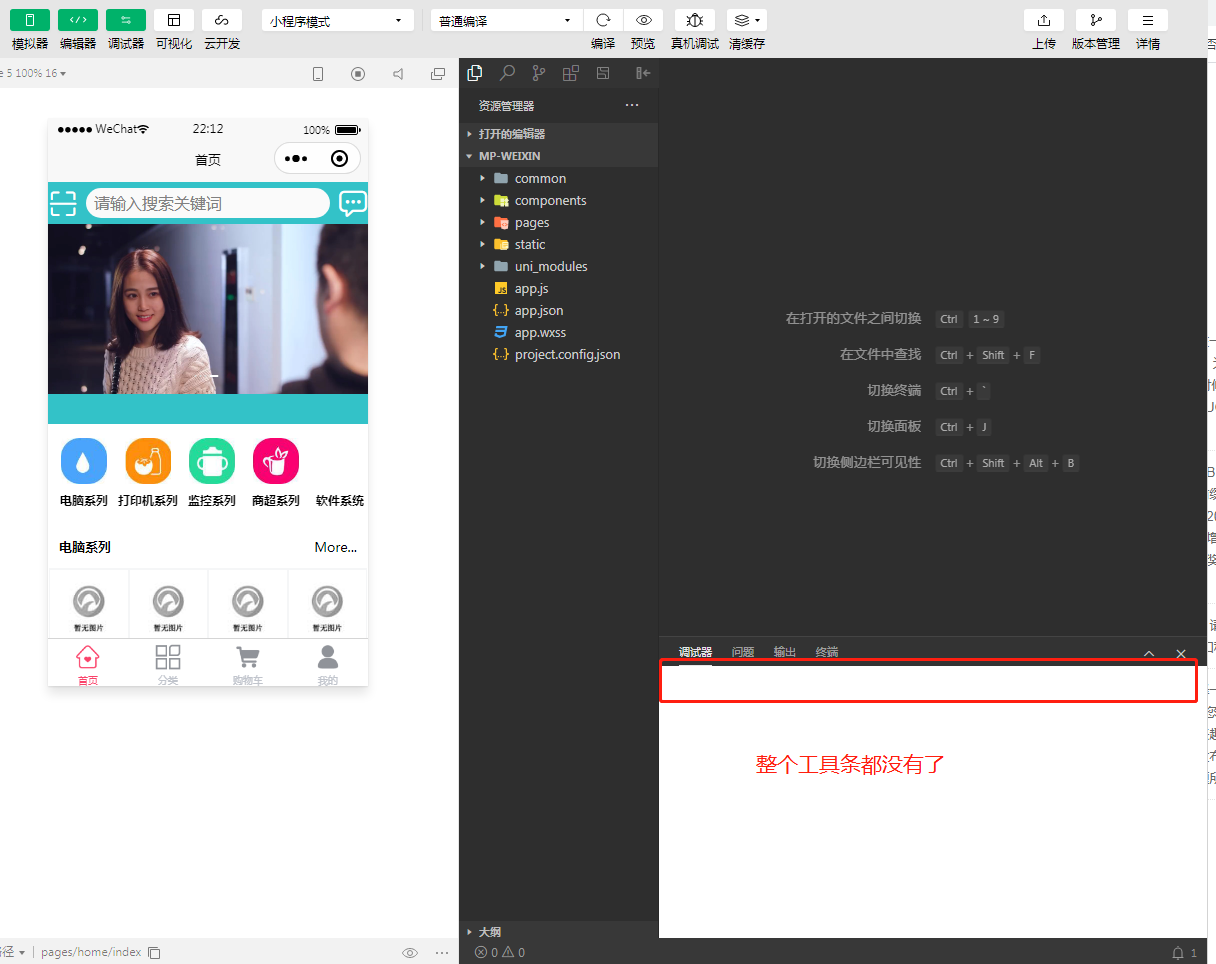
Task: Click the scan QR icon in simulator
Action: [64, 203]
